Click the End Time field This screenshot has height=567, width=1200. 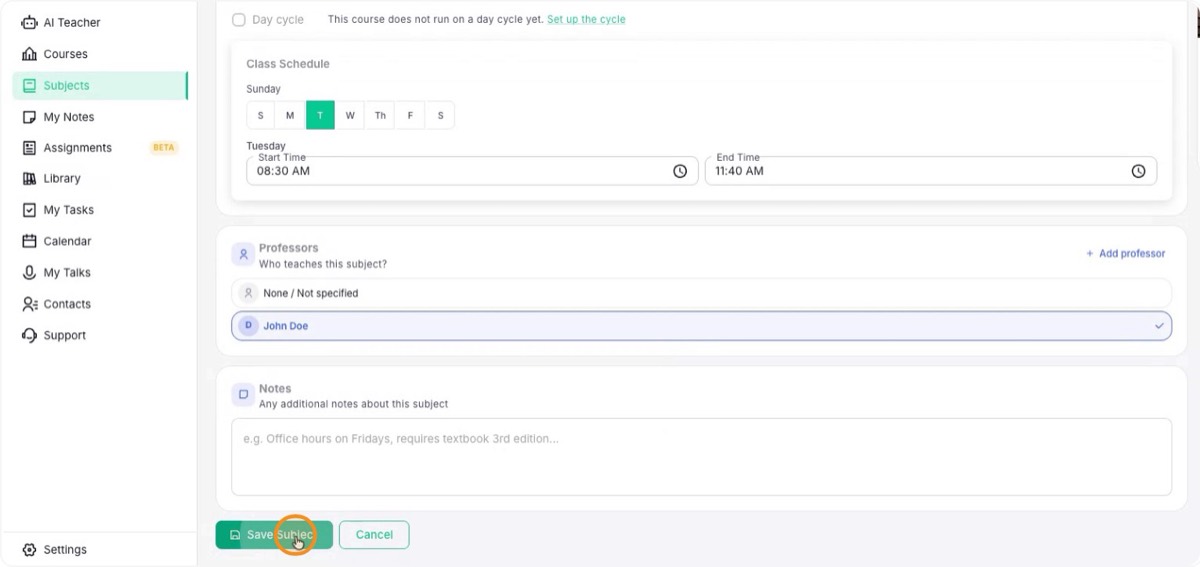(x=931, y=171)
